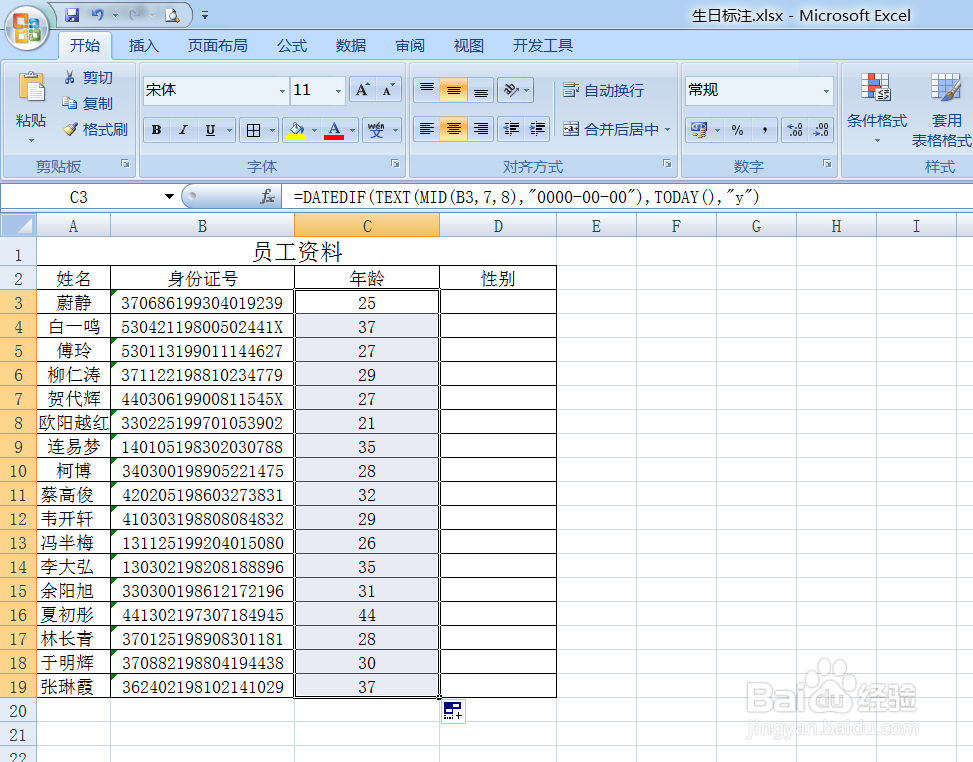
Task: Align text to bottom of cell
Action: [480, 90]
